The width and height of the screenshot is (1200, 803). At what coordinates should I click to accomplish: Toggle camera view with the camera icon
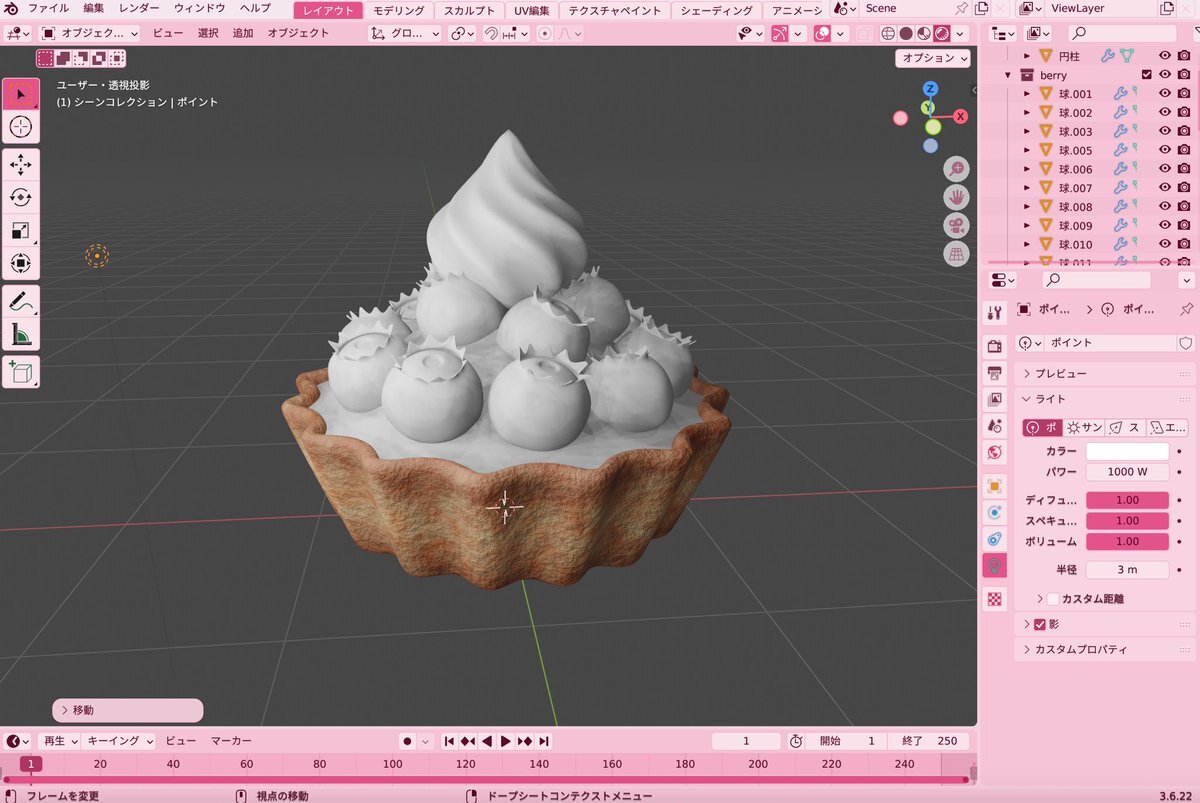(x=956, y=225)
